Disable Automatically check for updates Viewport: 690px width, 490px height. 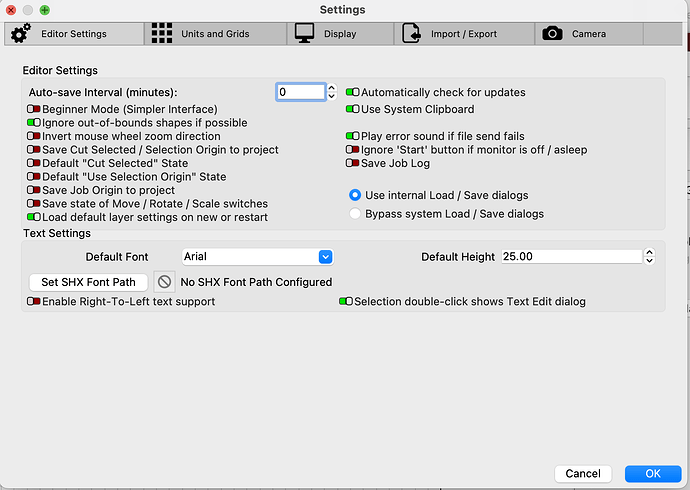[353, 92]
